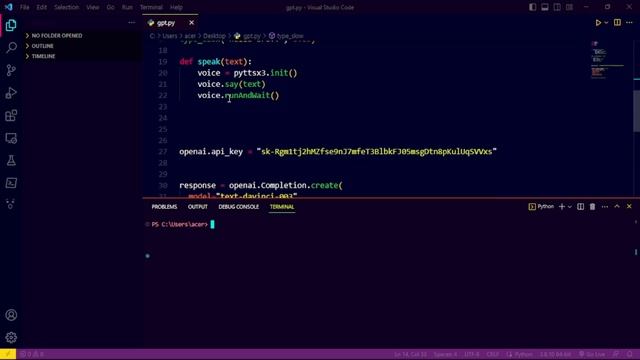Click the remote indicator in status bar

[8, 354]
